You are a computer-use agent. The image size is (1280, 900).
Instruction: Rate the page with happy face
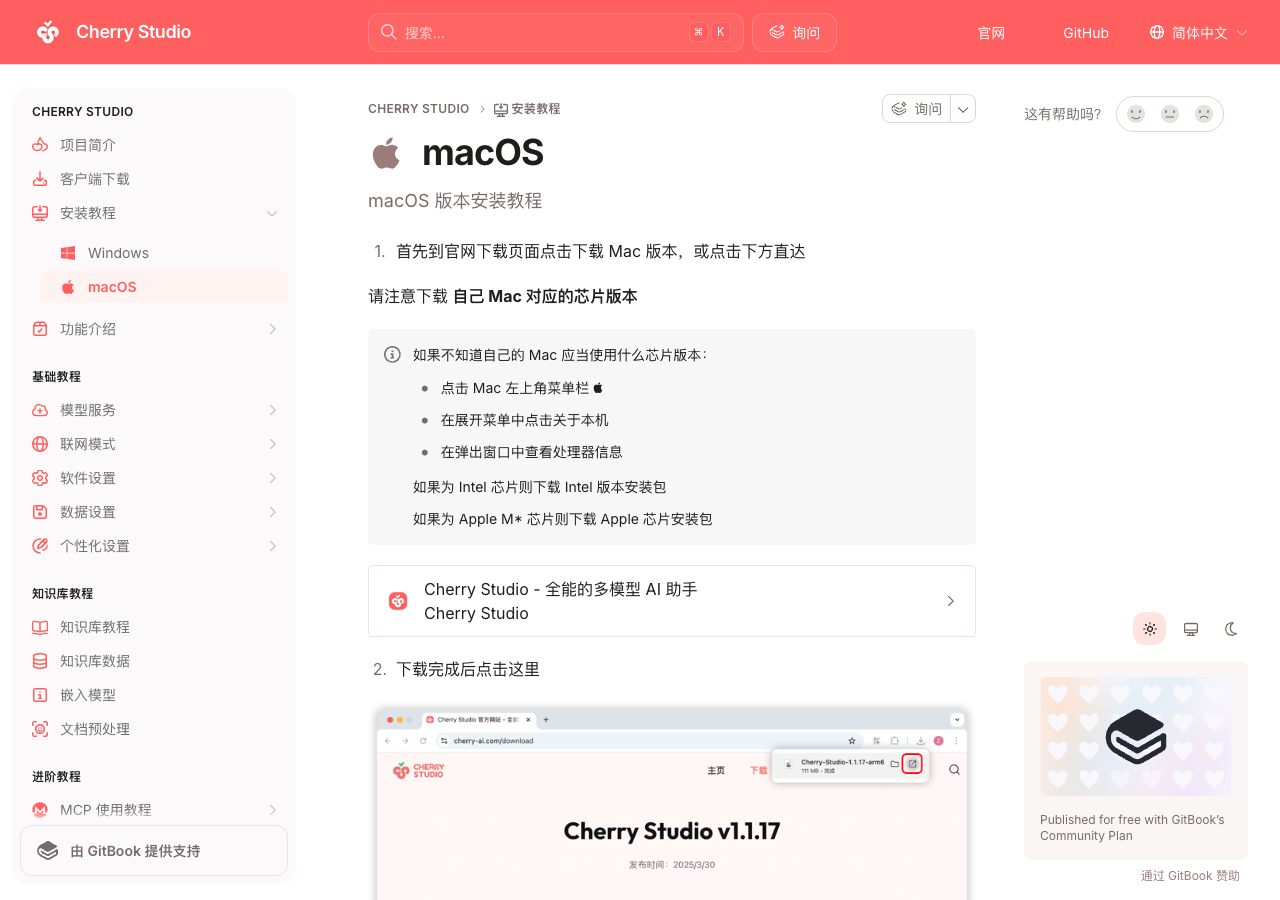click(1136, 114)
